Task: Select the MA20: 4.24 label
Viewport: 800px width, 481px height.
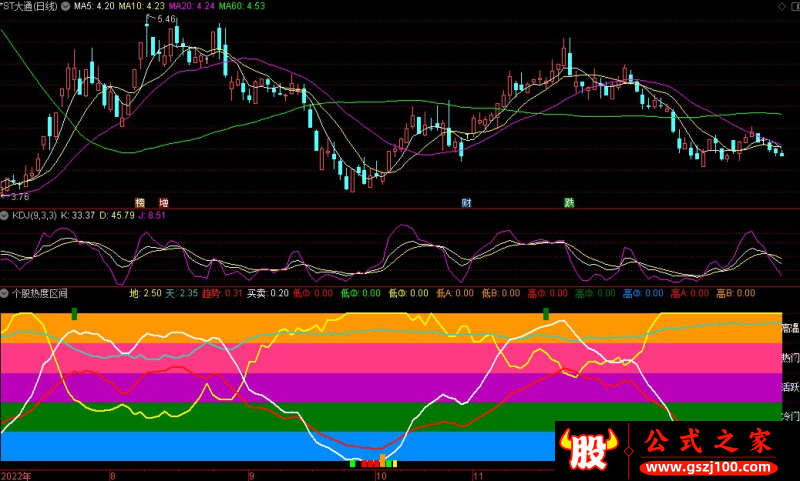Action: click(192, 6)
